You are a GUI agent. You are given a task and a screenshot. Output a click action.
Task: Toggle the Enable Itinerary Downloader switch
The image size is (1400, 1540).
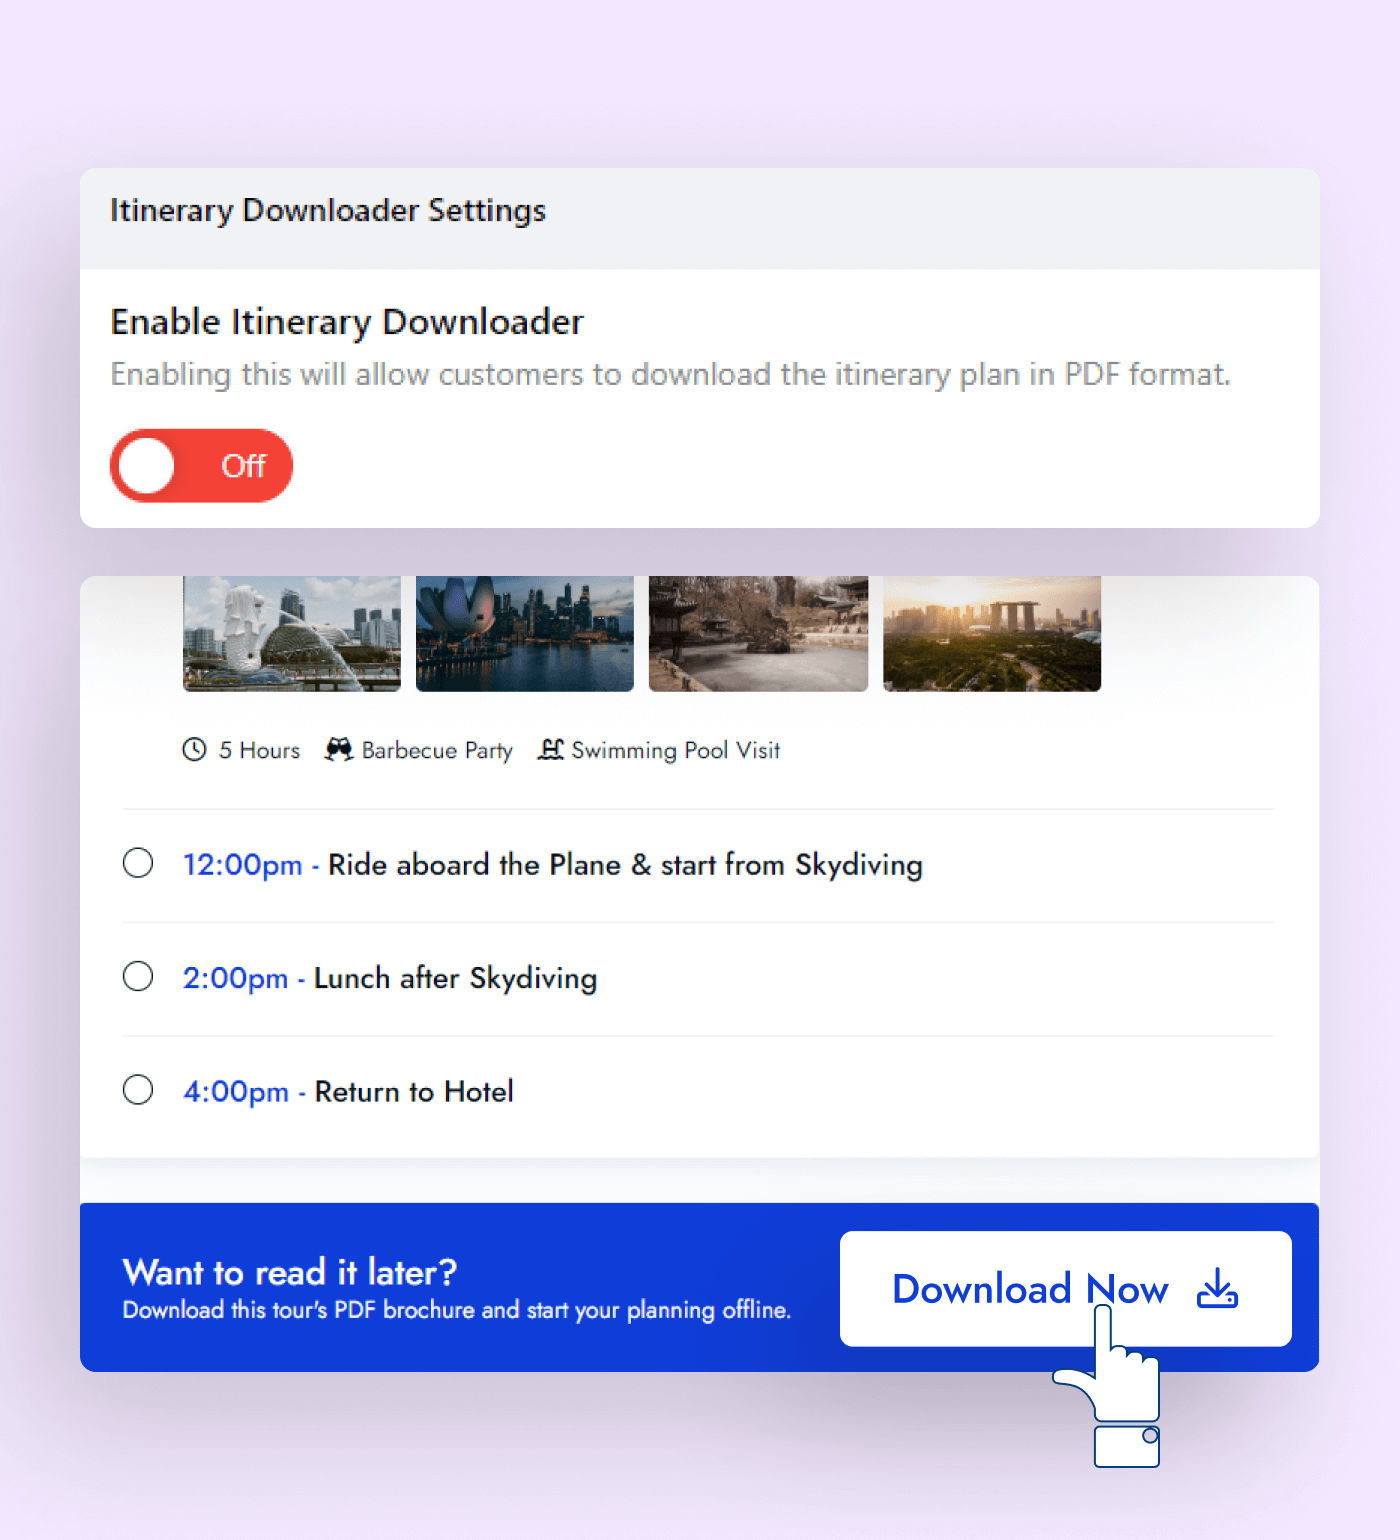coord(201,466)
